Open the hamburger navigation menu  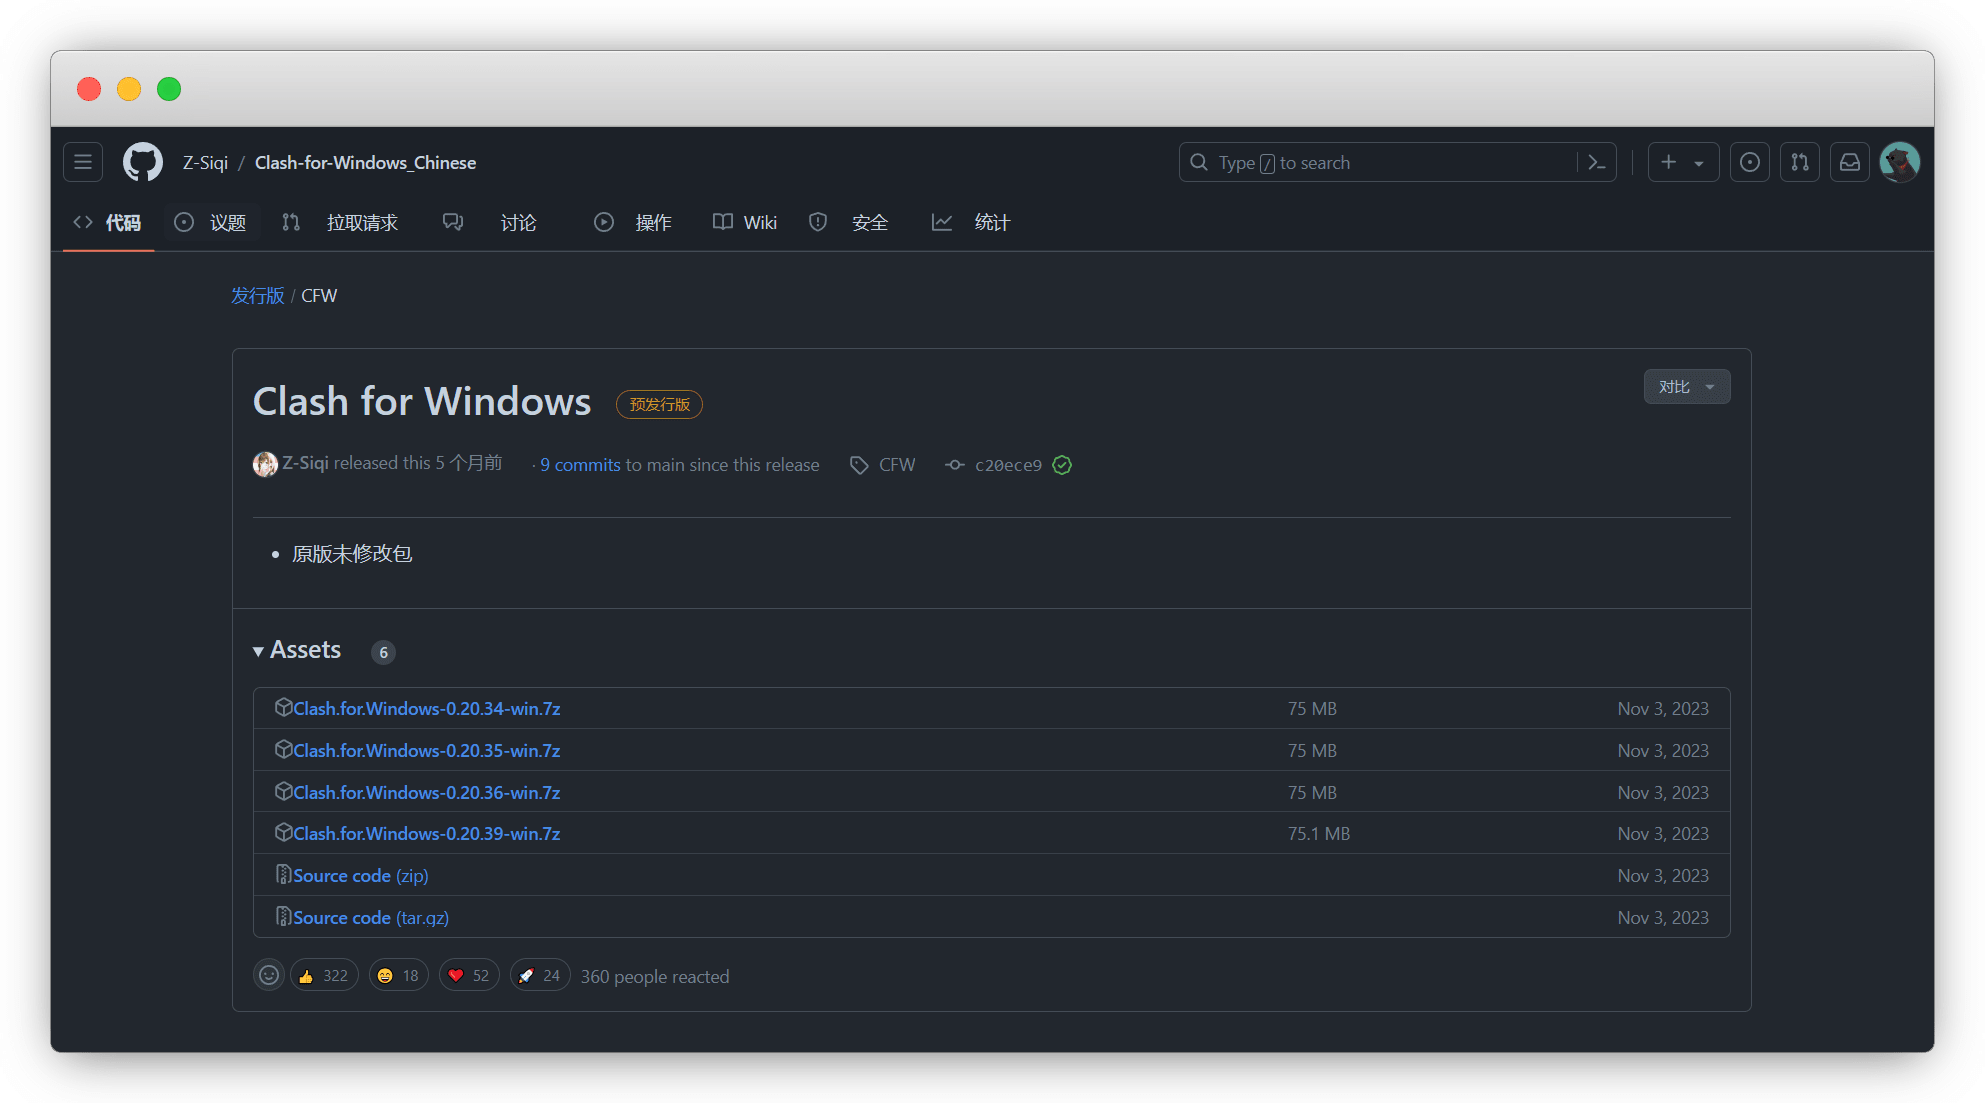[83, 162]
